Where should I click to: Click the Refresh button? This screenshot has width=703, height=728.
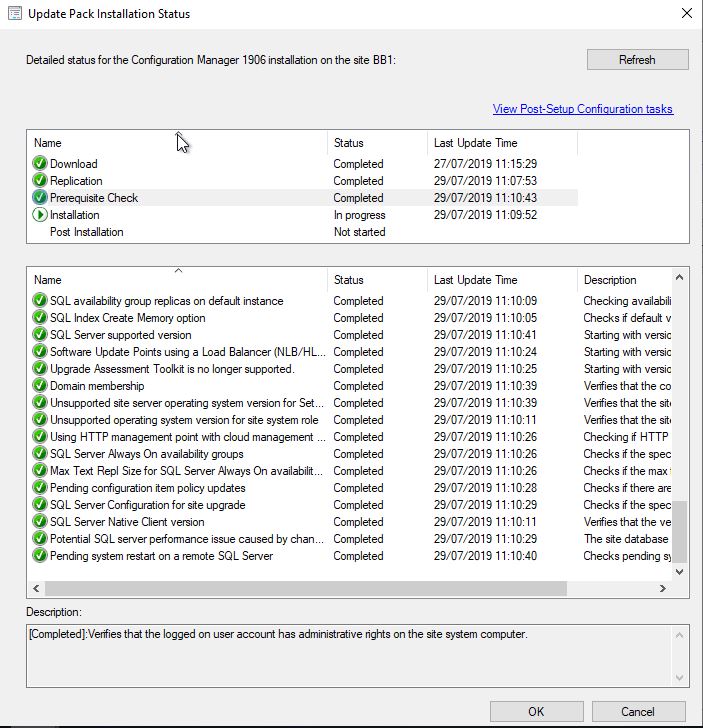(638, 60)
